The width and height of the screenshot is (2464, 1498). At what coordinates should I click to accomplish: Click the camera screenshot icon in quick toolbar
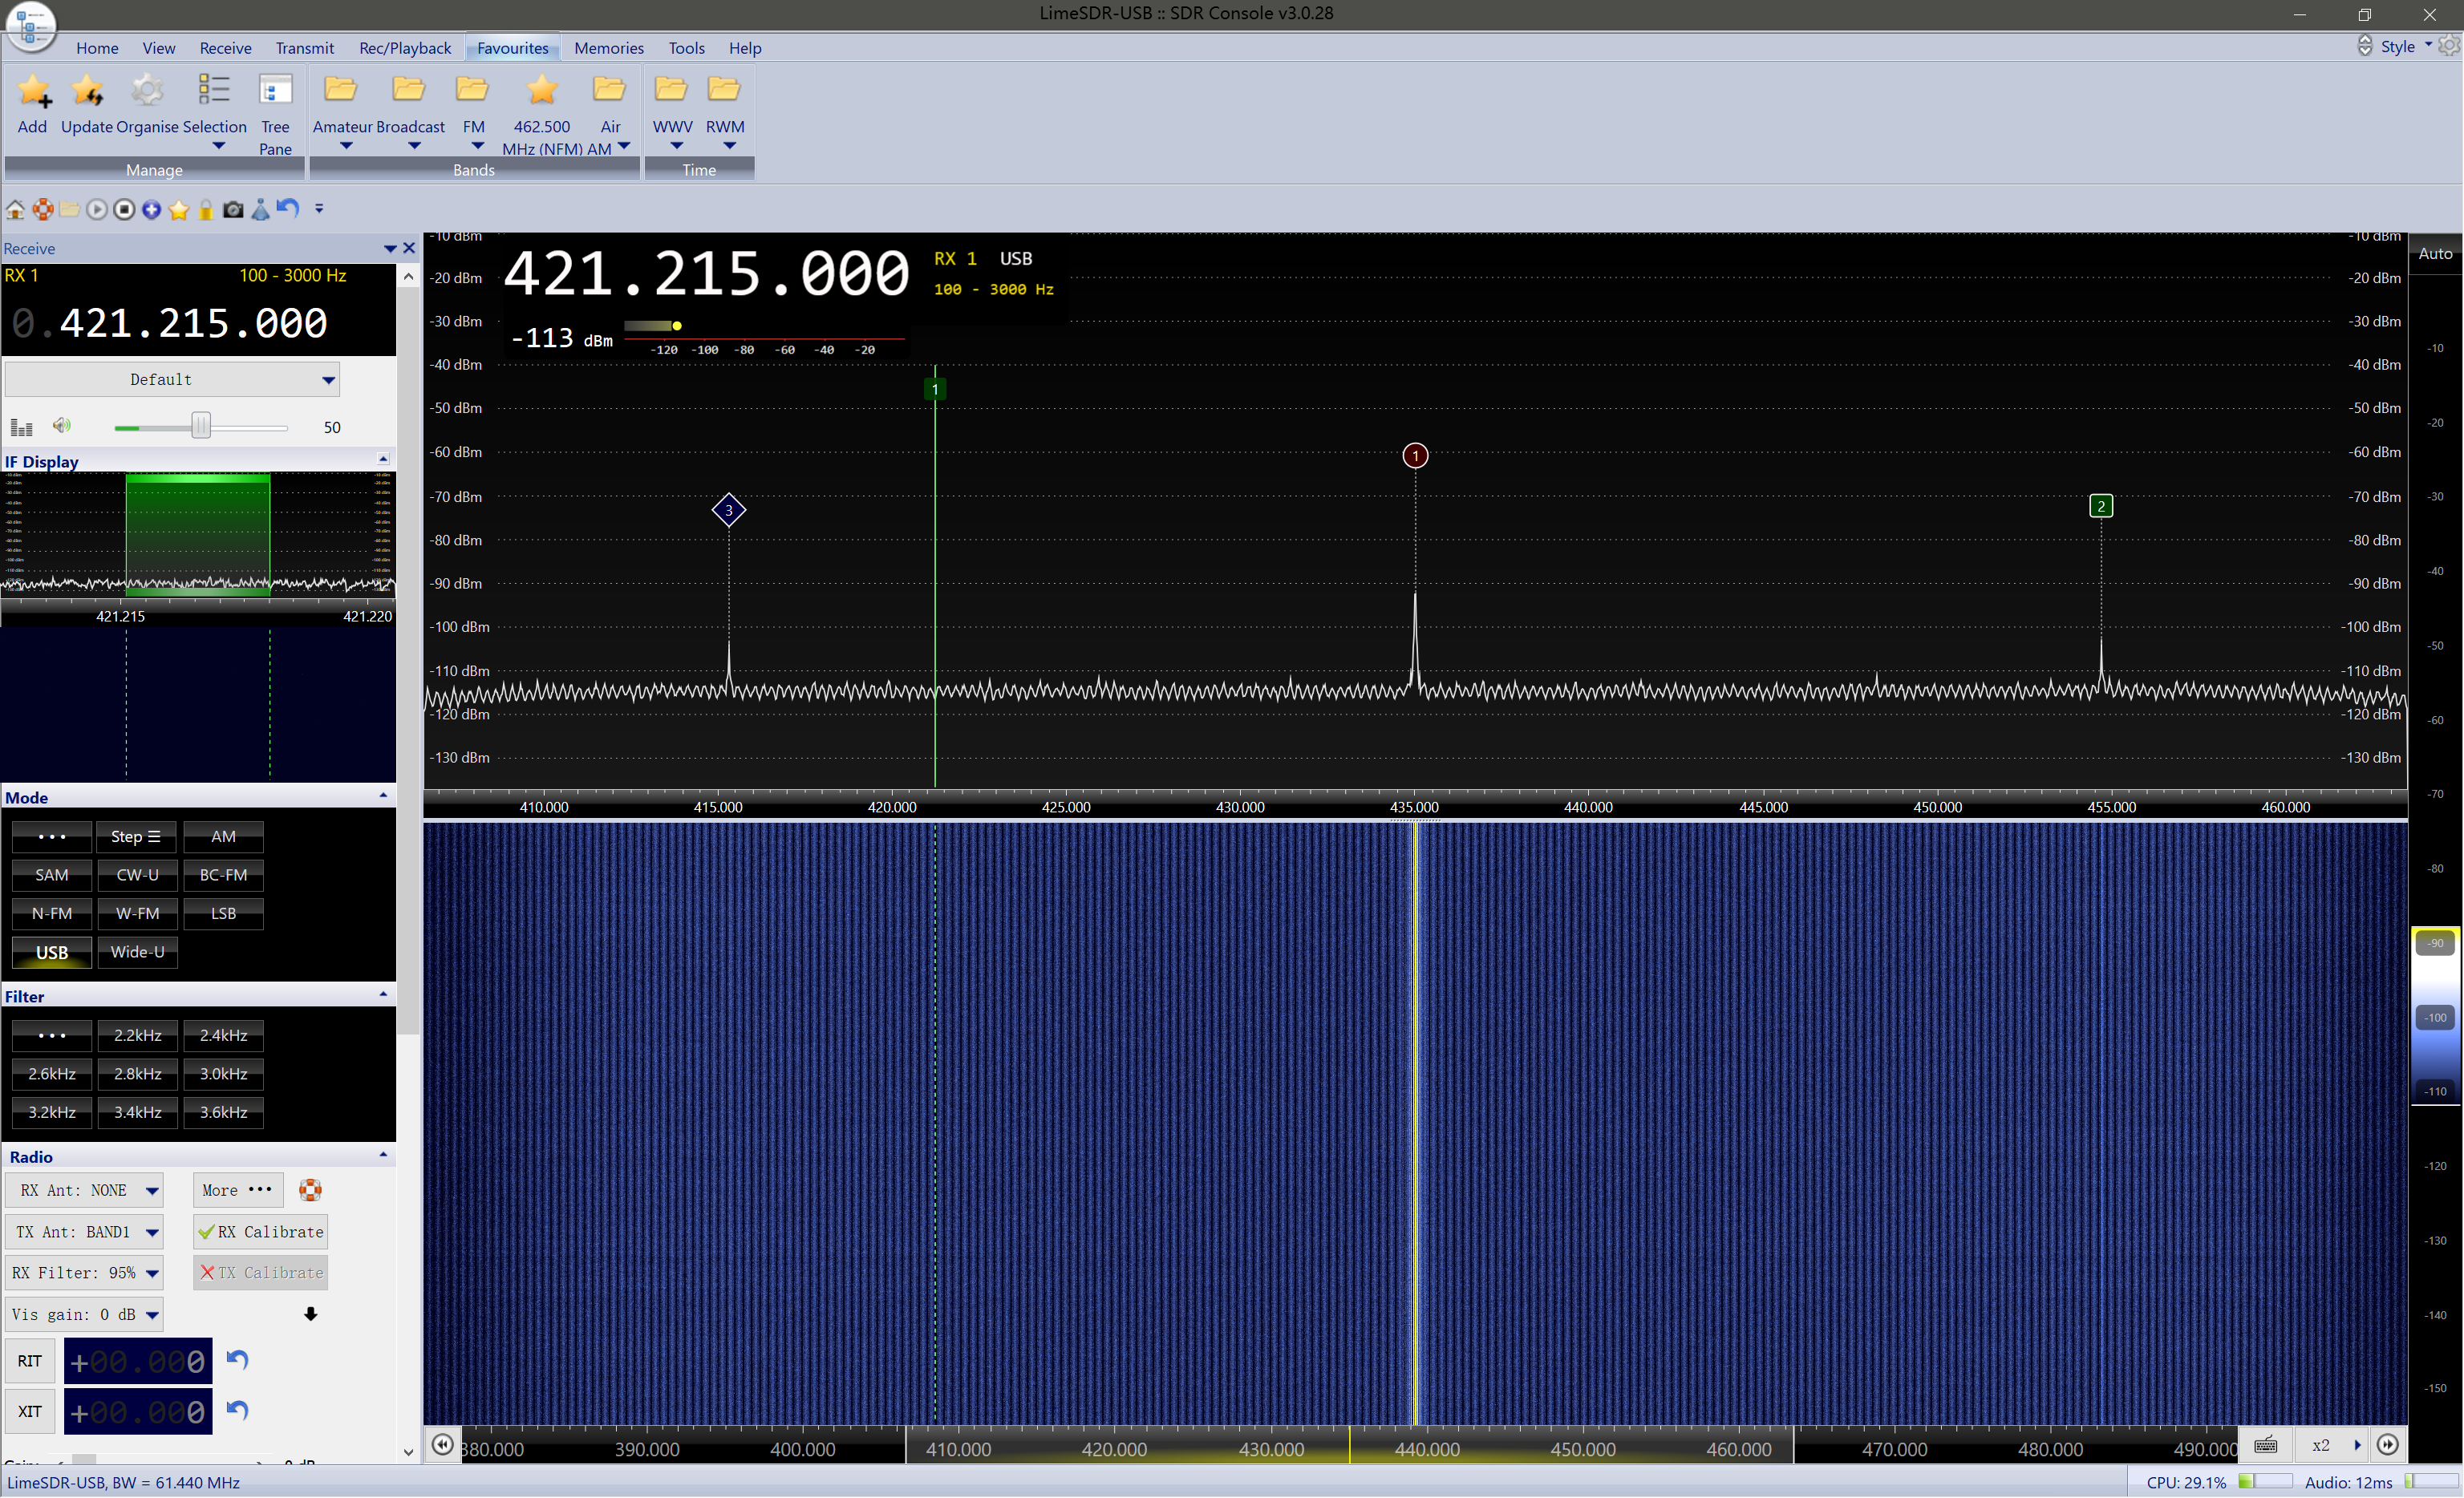point(233,209)
